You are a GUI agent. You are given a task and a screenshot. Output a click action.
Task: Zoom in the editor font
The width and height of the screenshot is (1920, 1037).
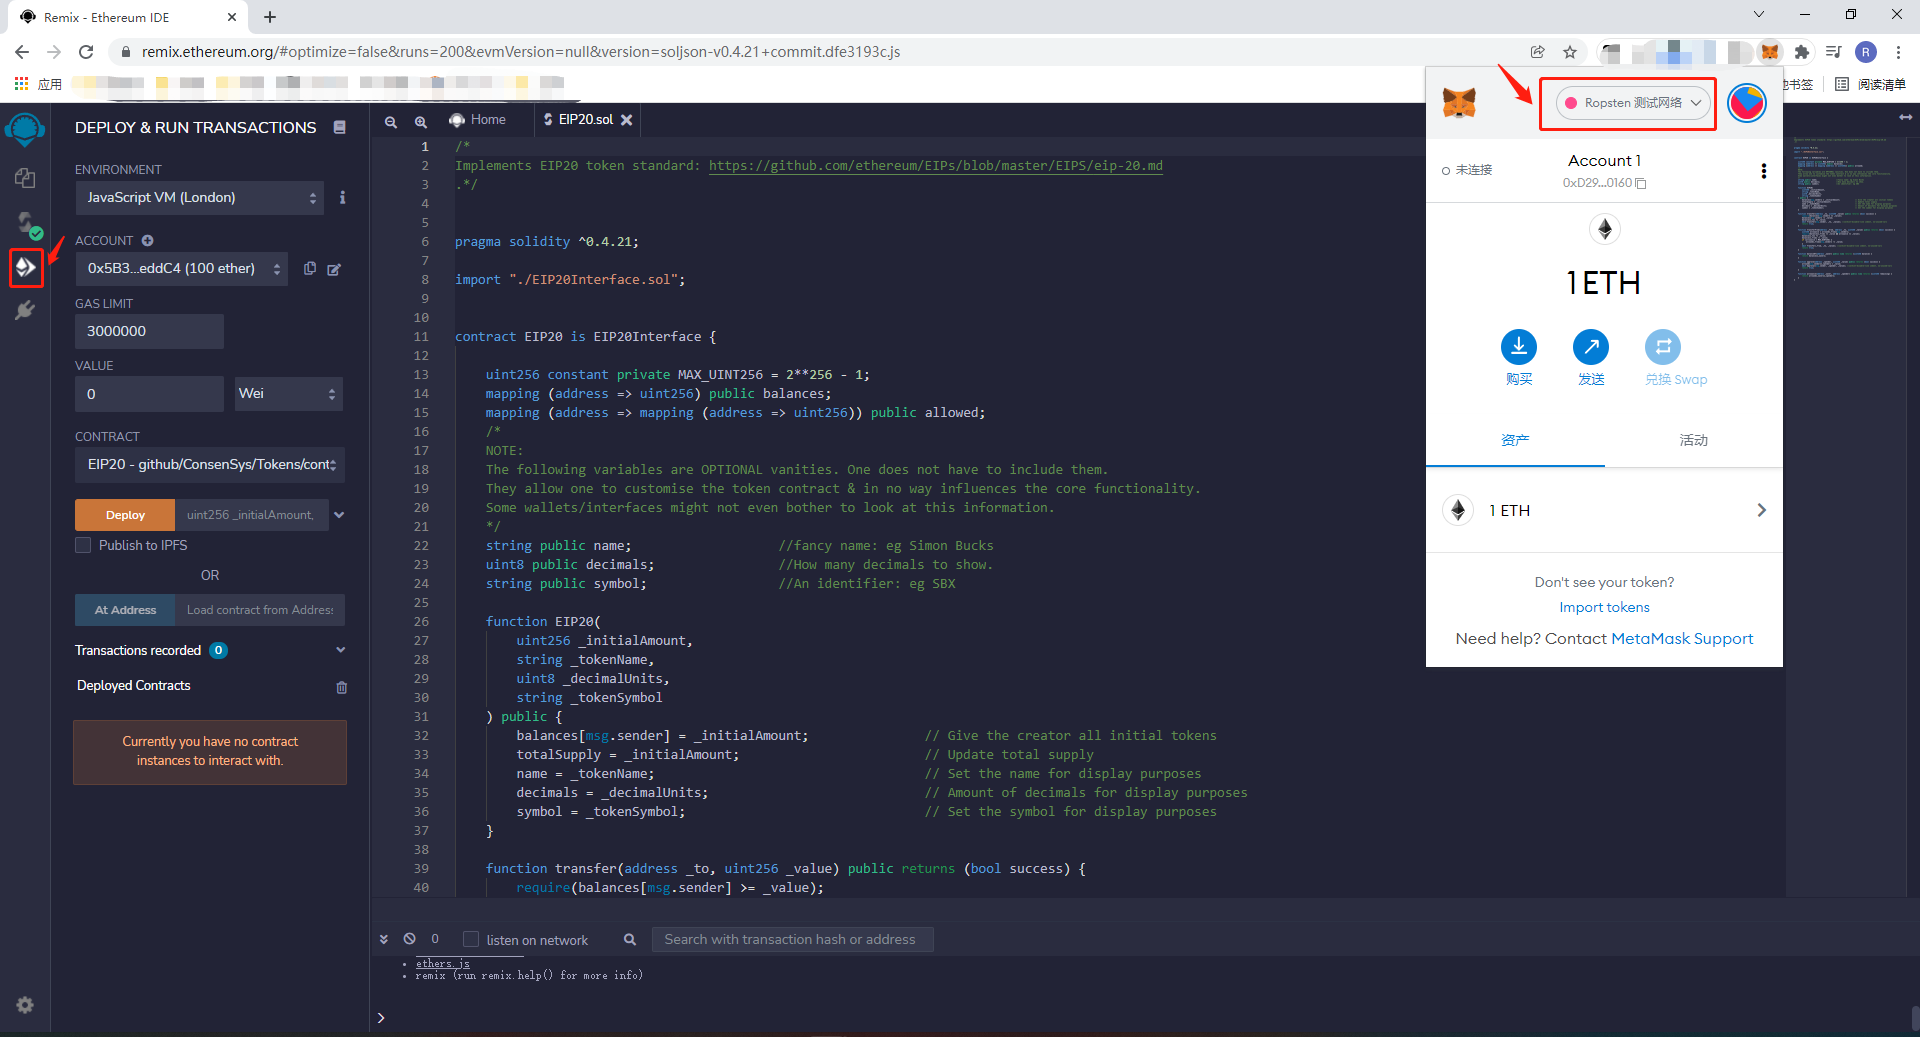tap(421, 121)
